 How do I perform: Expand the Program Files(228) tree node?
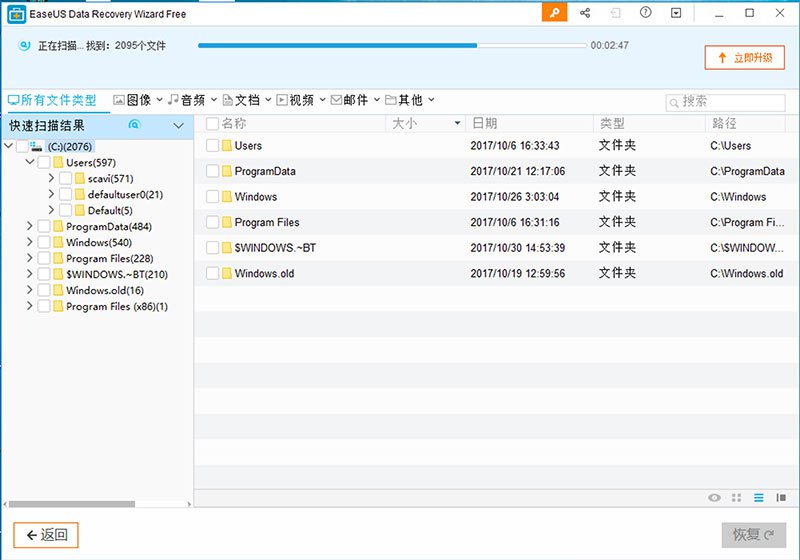coord(30,258)
